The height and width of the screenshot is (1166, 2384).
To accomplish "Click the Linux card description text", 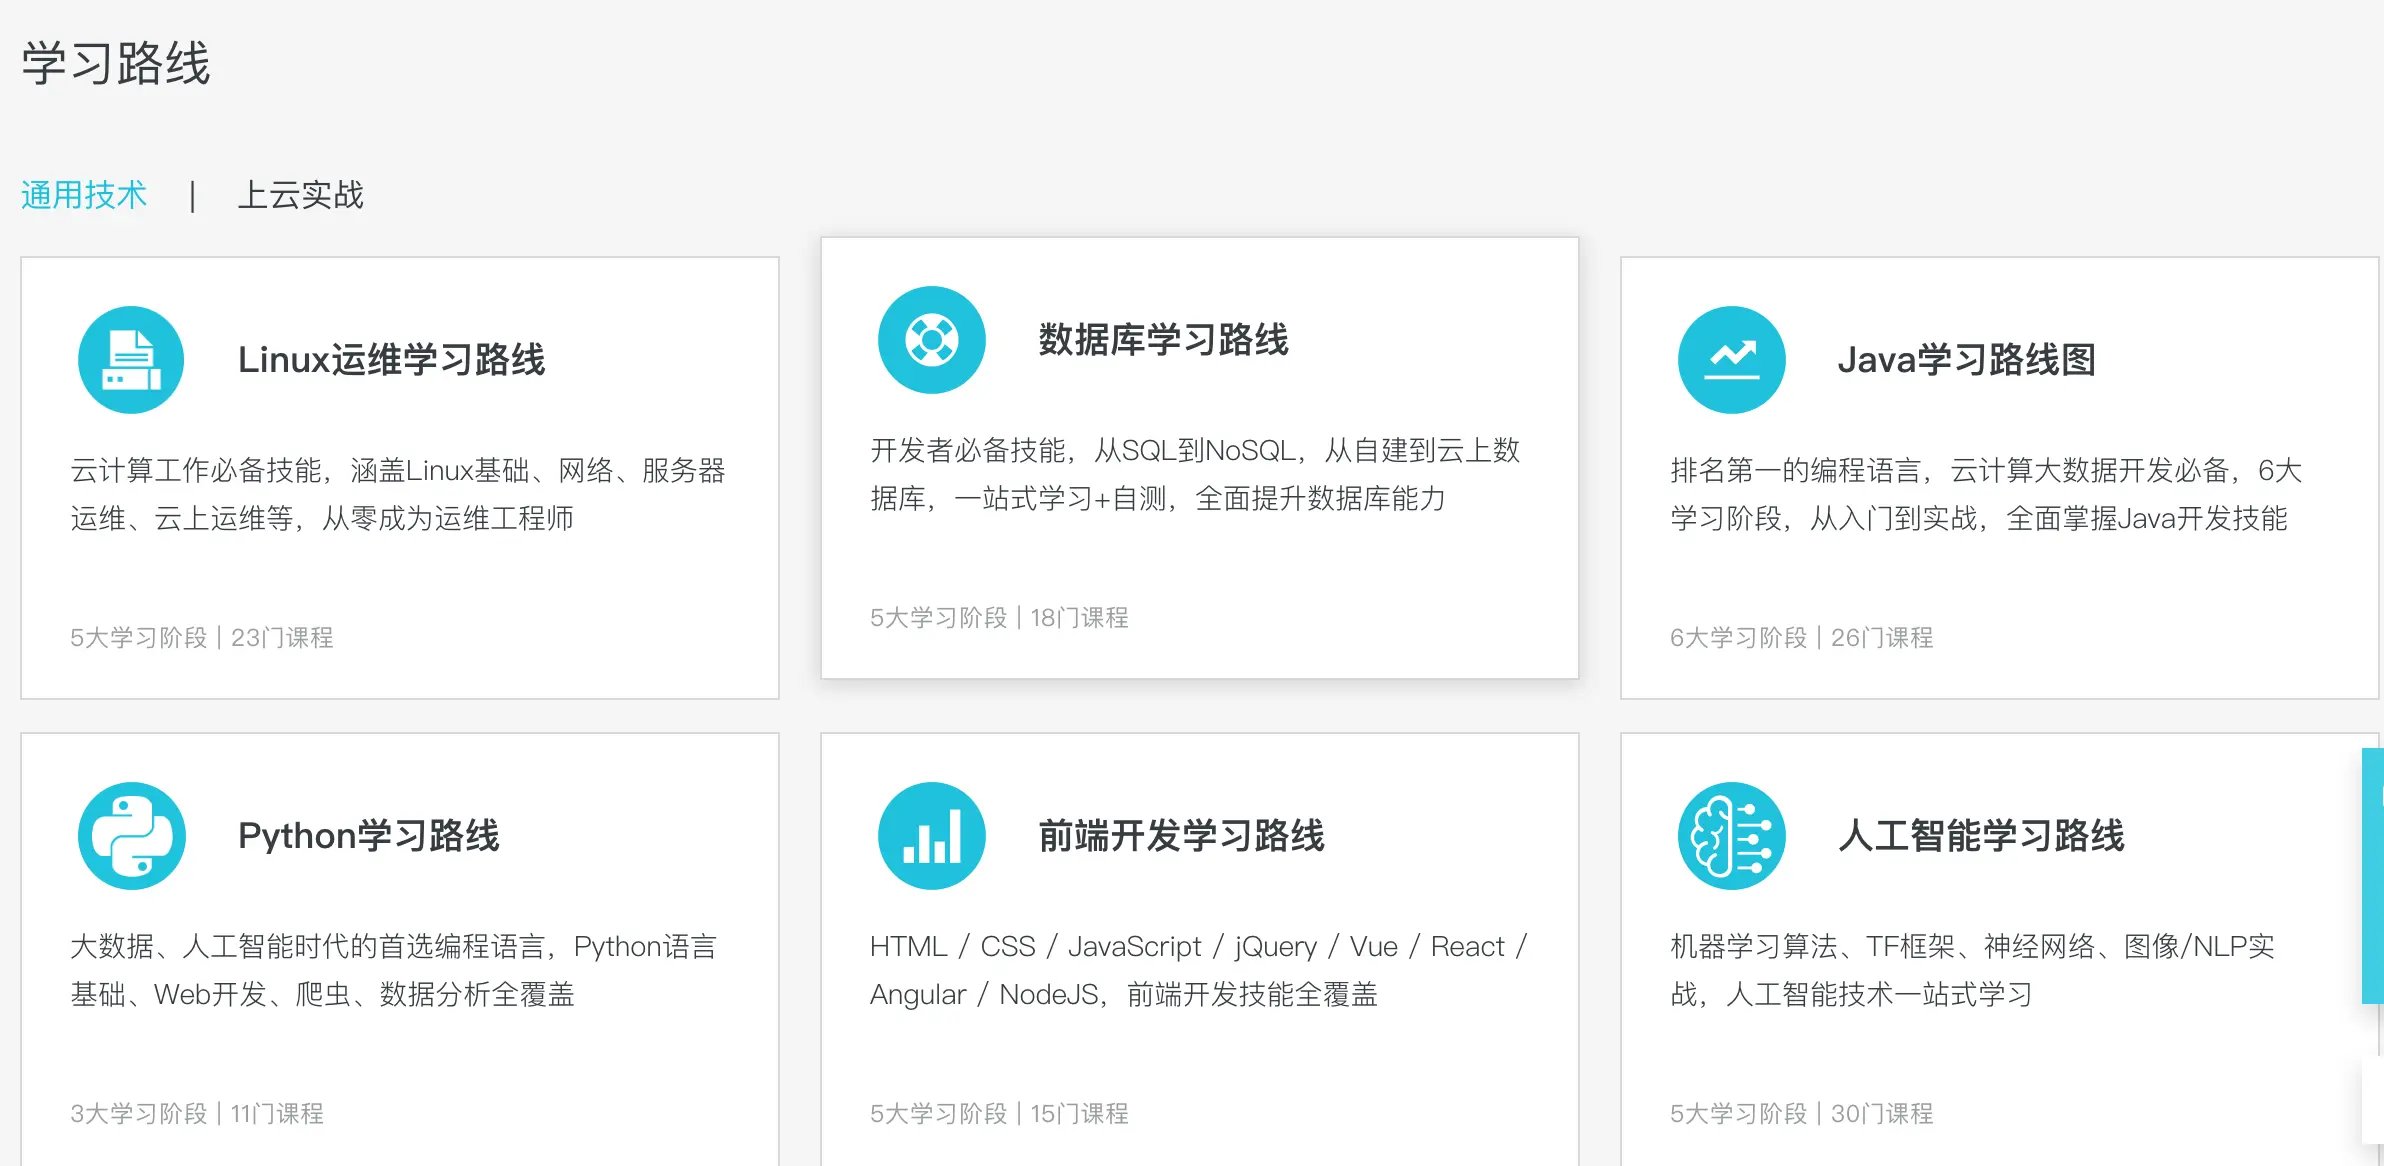I will point(397,494).
